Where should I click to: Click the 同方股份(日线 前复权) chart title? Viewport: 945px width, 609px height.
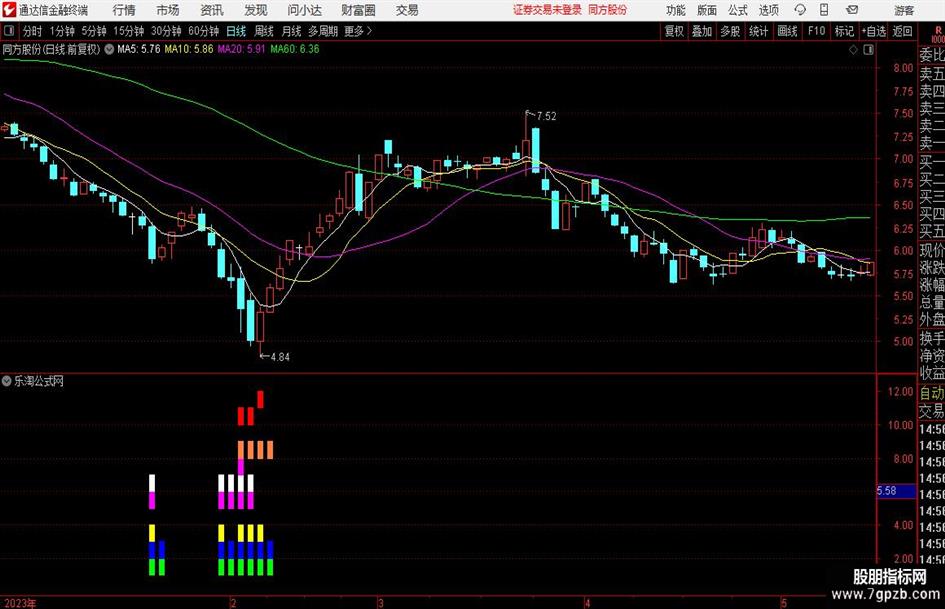(51, 49)
